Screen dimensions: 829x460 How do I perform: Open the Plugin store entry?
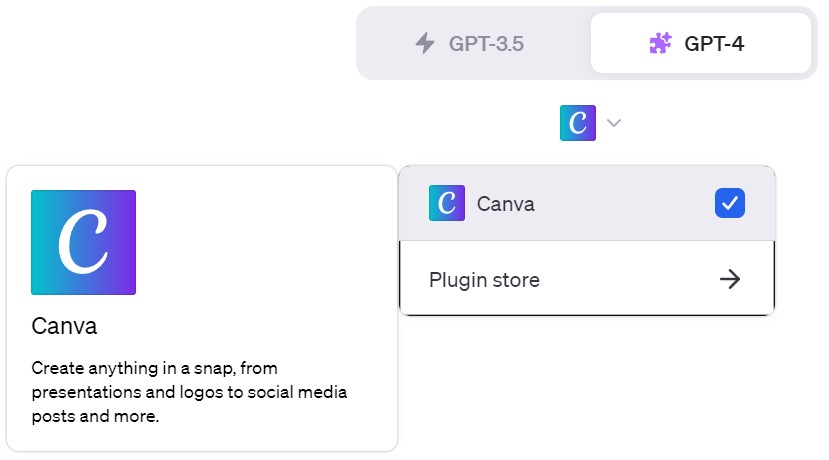(587, 279)
